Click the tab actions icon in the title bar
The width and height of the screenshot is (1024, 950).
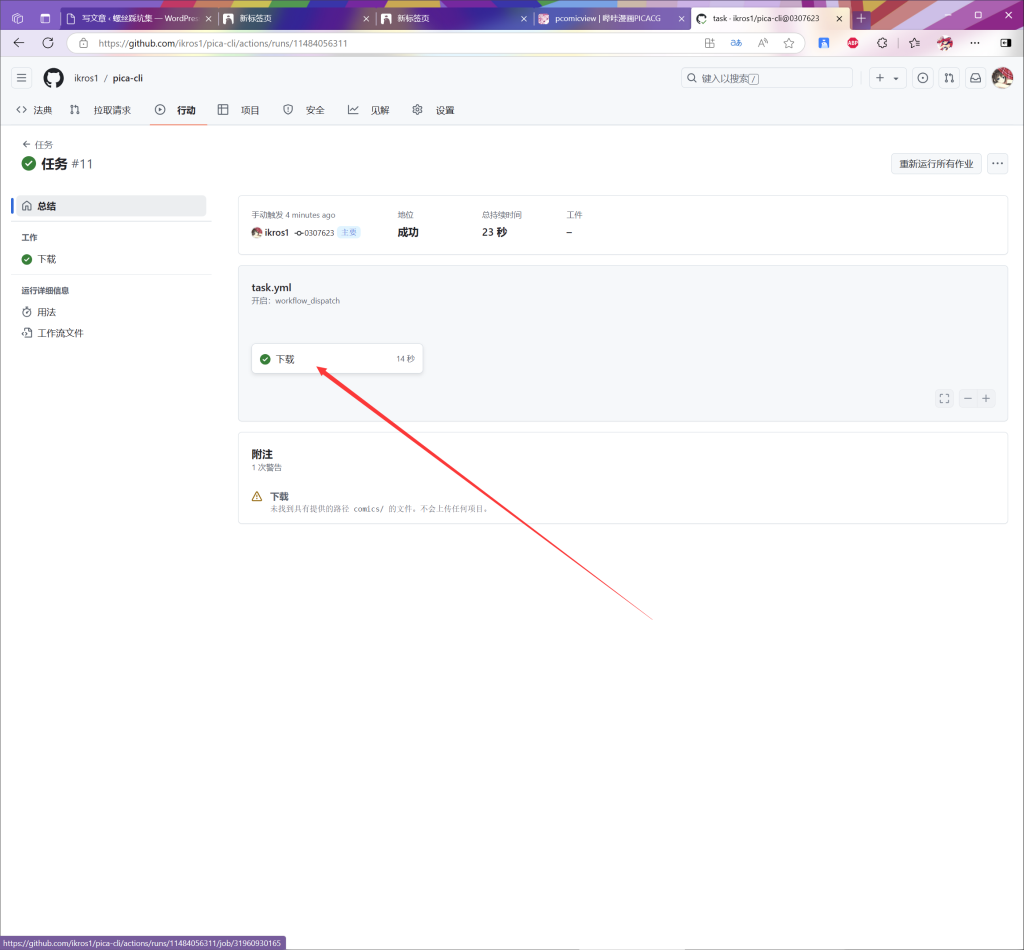(x=45, y=18)
